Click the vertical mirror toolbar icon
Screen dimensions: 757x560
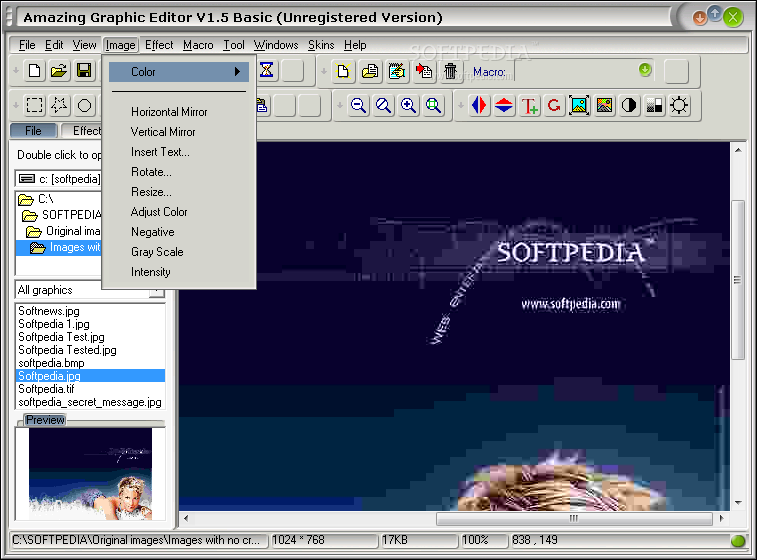pyautogui.click(x=504, y=105)
